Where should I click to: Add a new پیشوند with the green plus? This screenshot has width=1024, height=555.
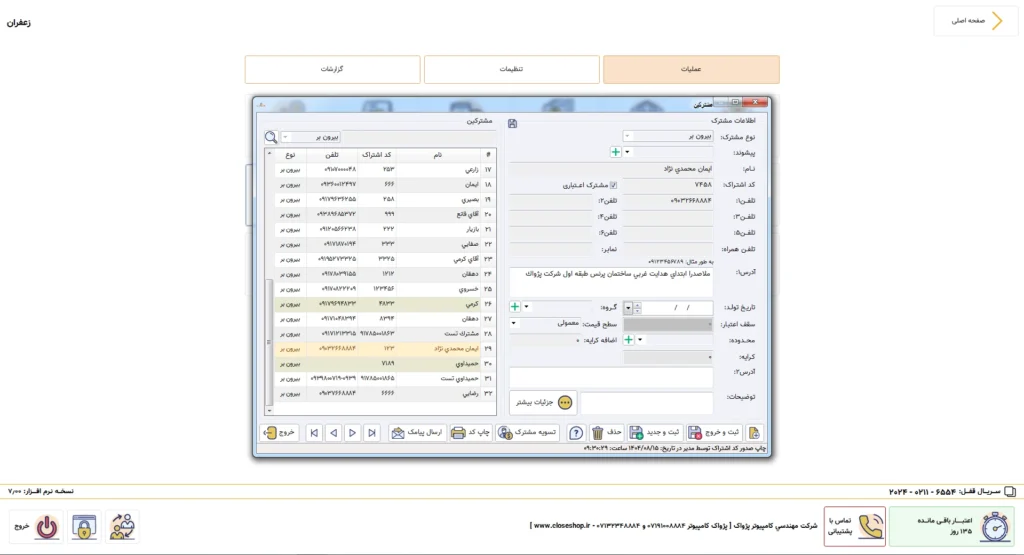coord(615,152)
